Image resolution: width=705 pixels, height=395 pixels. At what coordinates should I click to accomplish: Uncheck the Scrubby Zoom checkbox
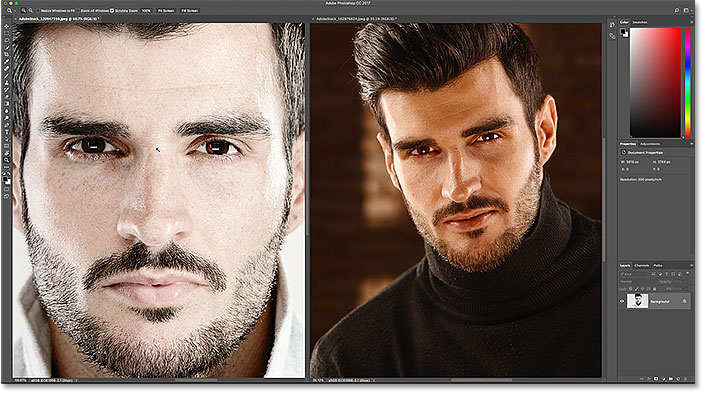coord(112,10)
